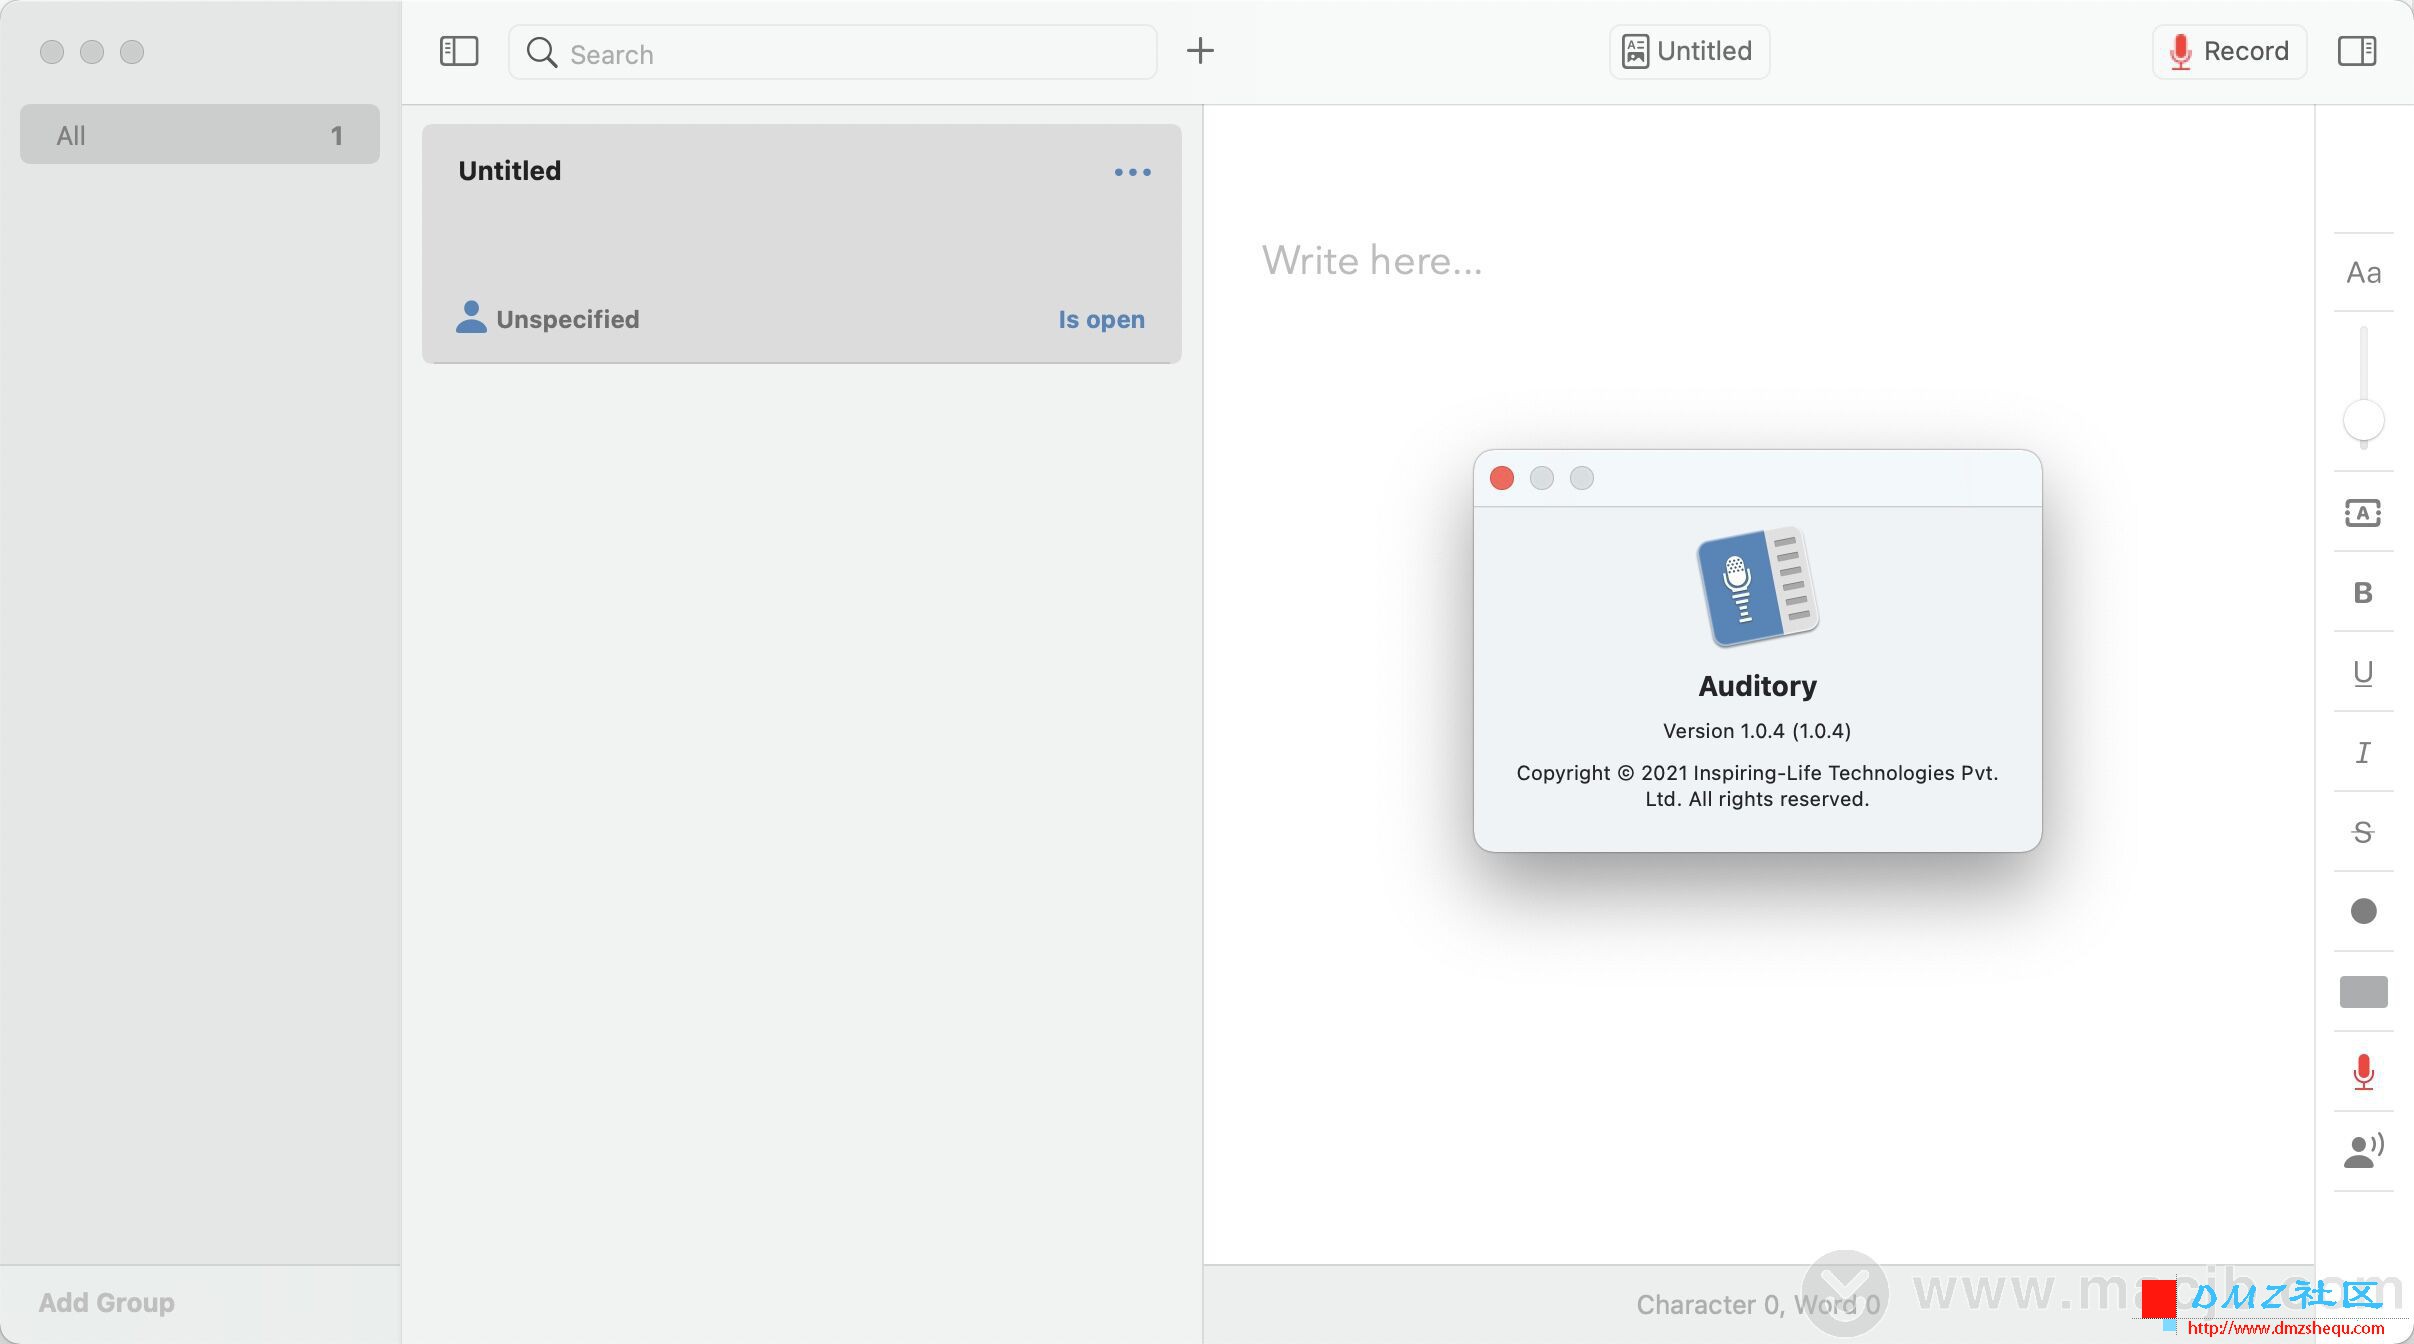This screenshot has width=2414, height=1344.
Task: Click the note count 1 beside All
Action: point(337,135)
